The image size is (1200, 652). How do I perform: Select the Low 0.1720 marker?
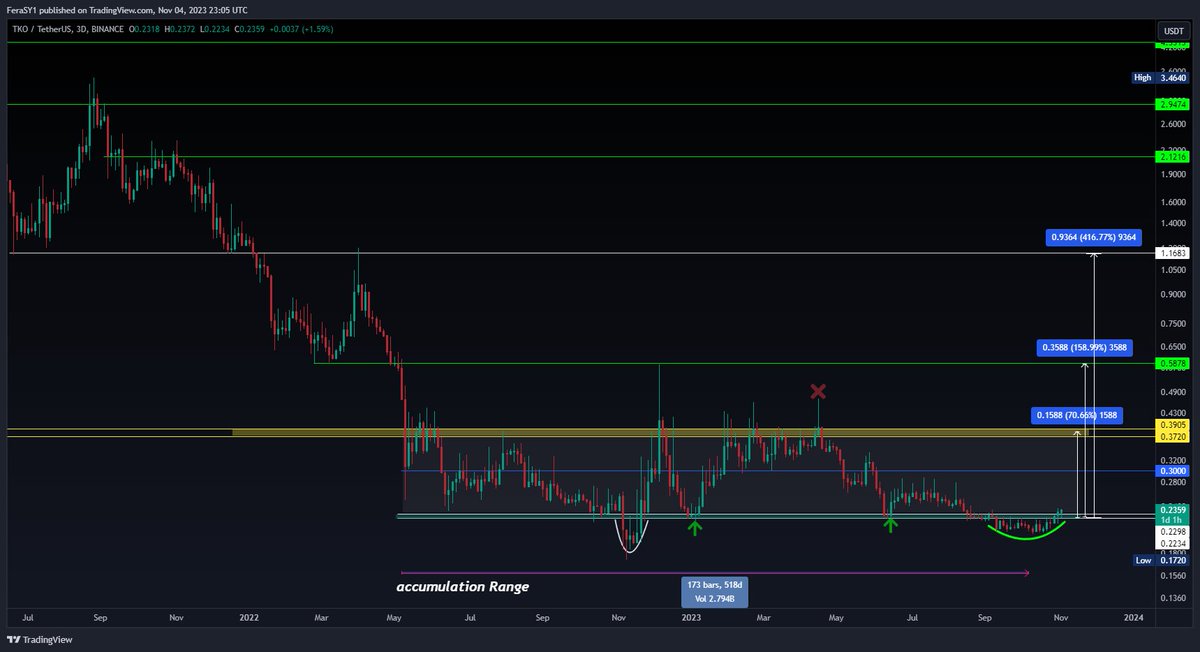point(1160,561)
